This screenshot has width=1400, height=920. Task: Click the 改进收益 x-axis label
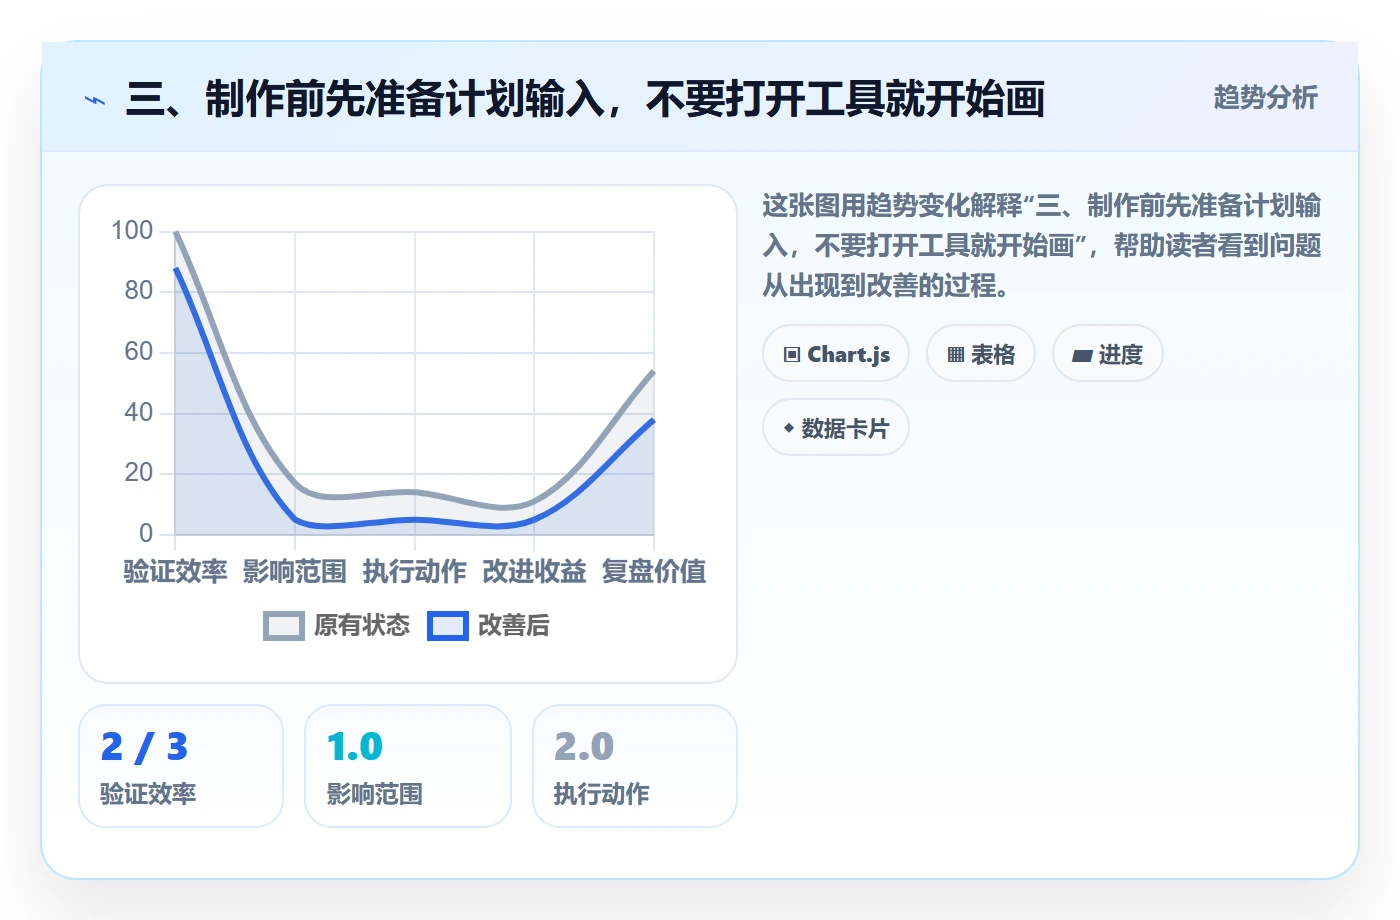coord(534,572)
